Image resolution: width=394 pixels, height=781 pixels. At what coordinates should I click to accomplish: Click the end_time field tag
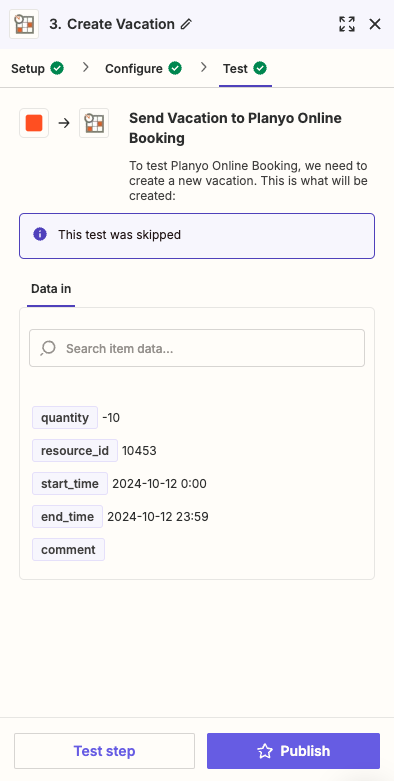(x=67, y=517)
